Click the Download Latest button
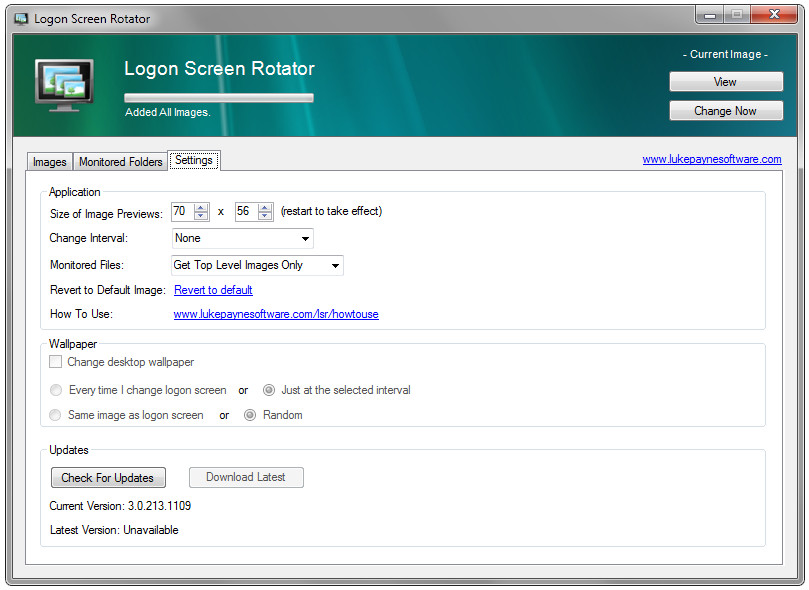The width and height of the screenshot is (809, 590). point(246,477)
